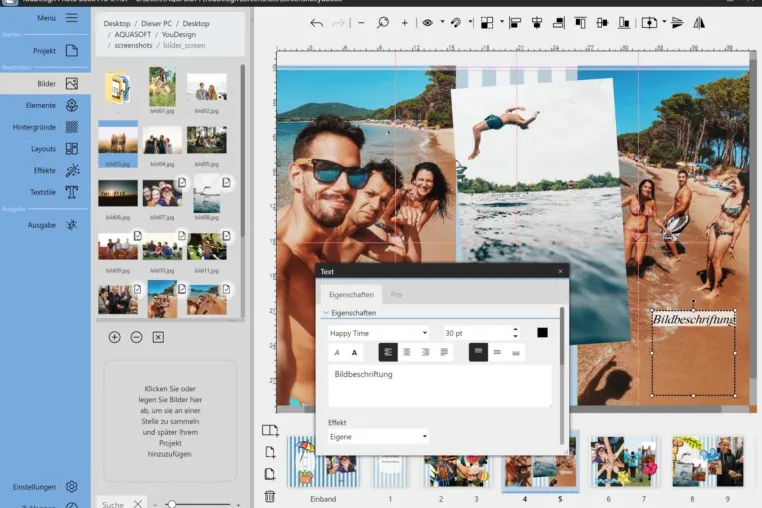
Task: Toggle bold text style
Action: click(x=355, y=352)
